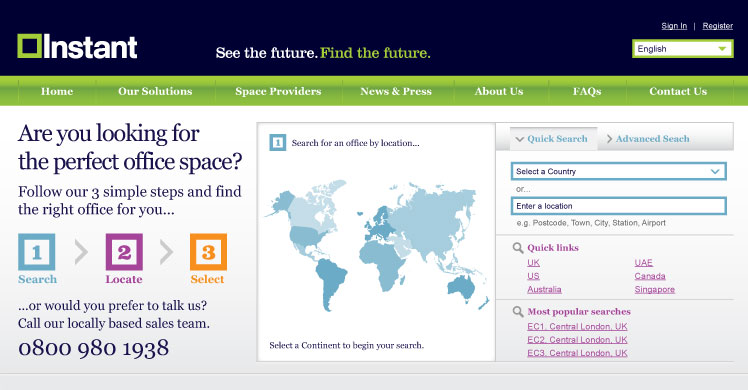The height and width of the screenshot is (390, 748).
Task: Click the Sign In link
Action: tap(674, 26)
